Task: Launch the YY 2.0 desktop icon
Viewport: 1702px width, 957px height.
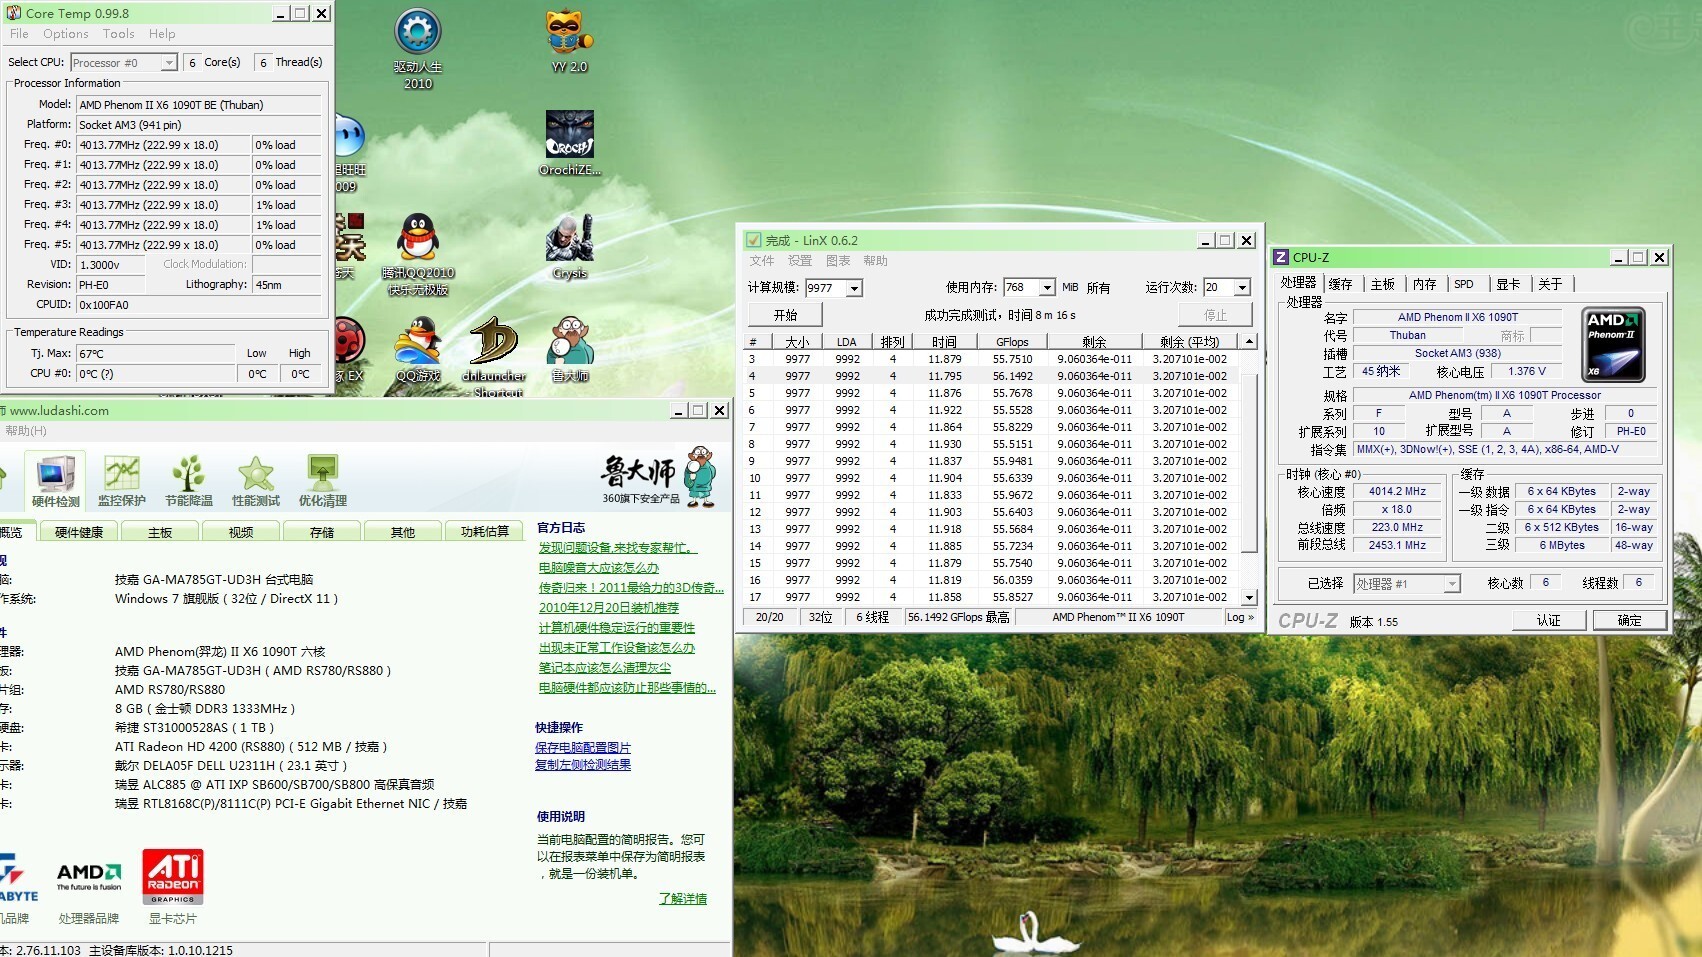Action: [569, 40]
